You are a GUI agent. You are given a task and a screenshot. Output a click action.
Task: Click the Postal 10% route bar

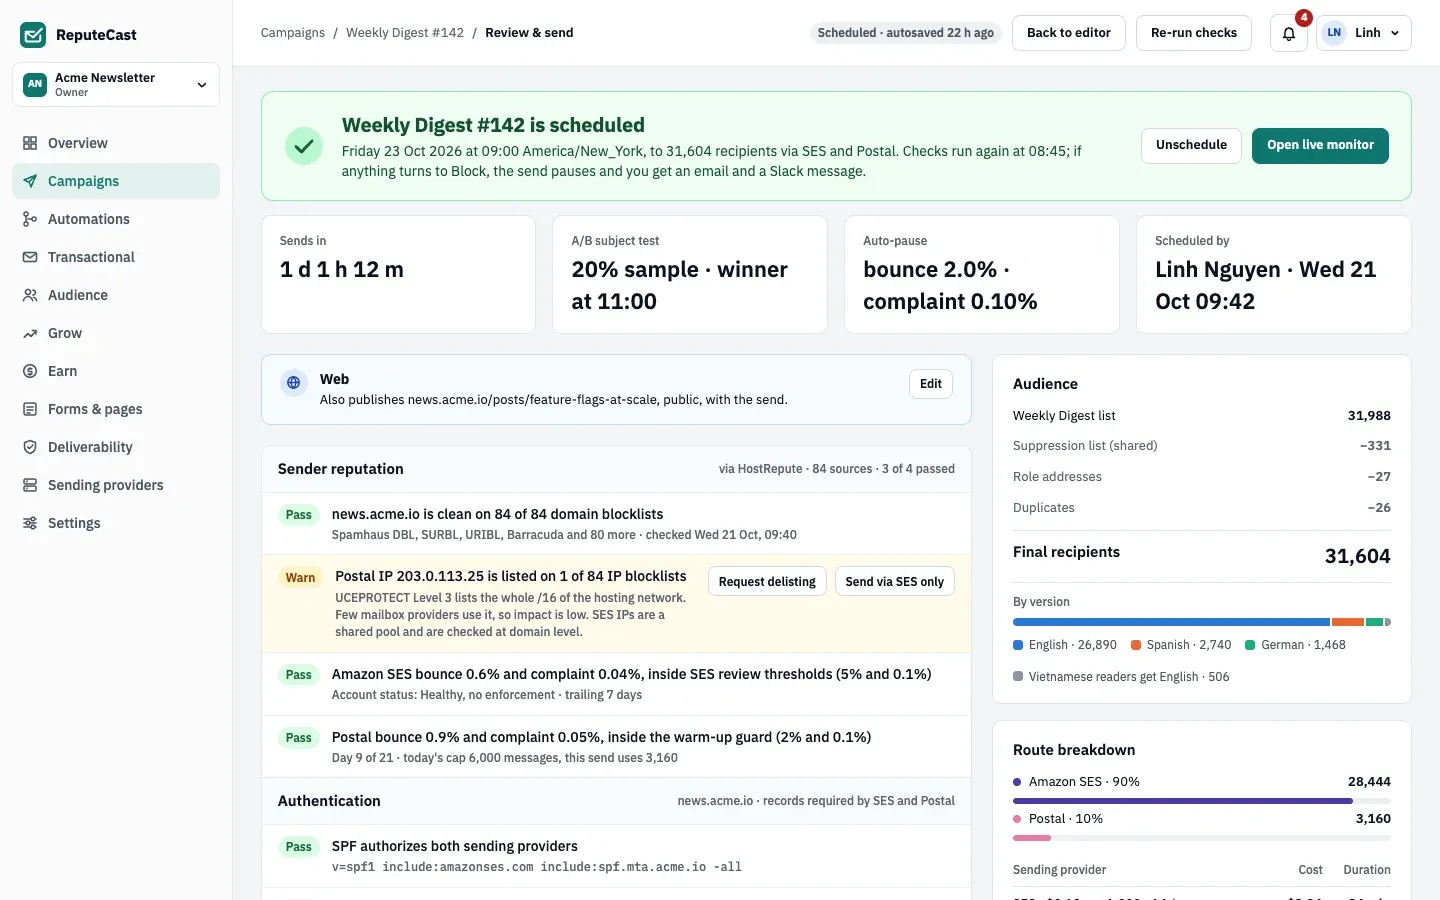click(1202, 838)
